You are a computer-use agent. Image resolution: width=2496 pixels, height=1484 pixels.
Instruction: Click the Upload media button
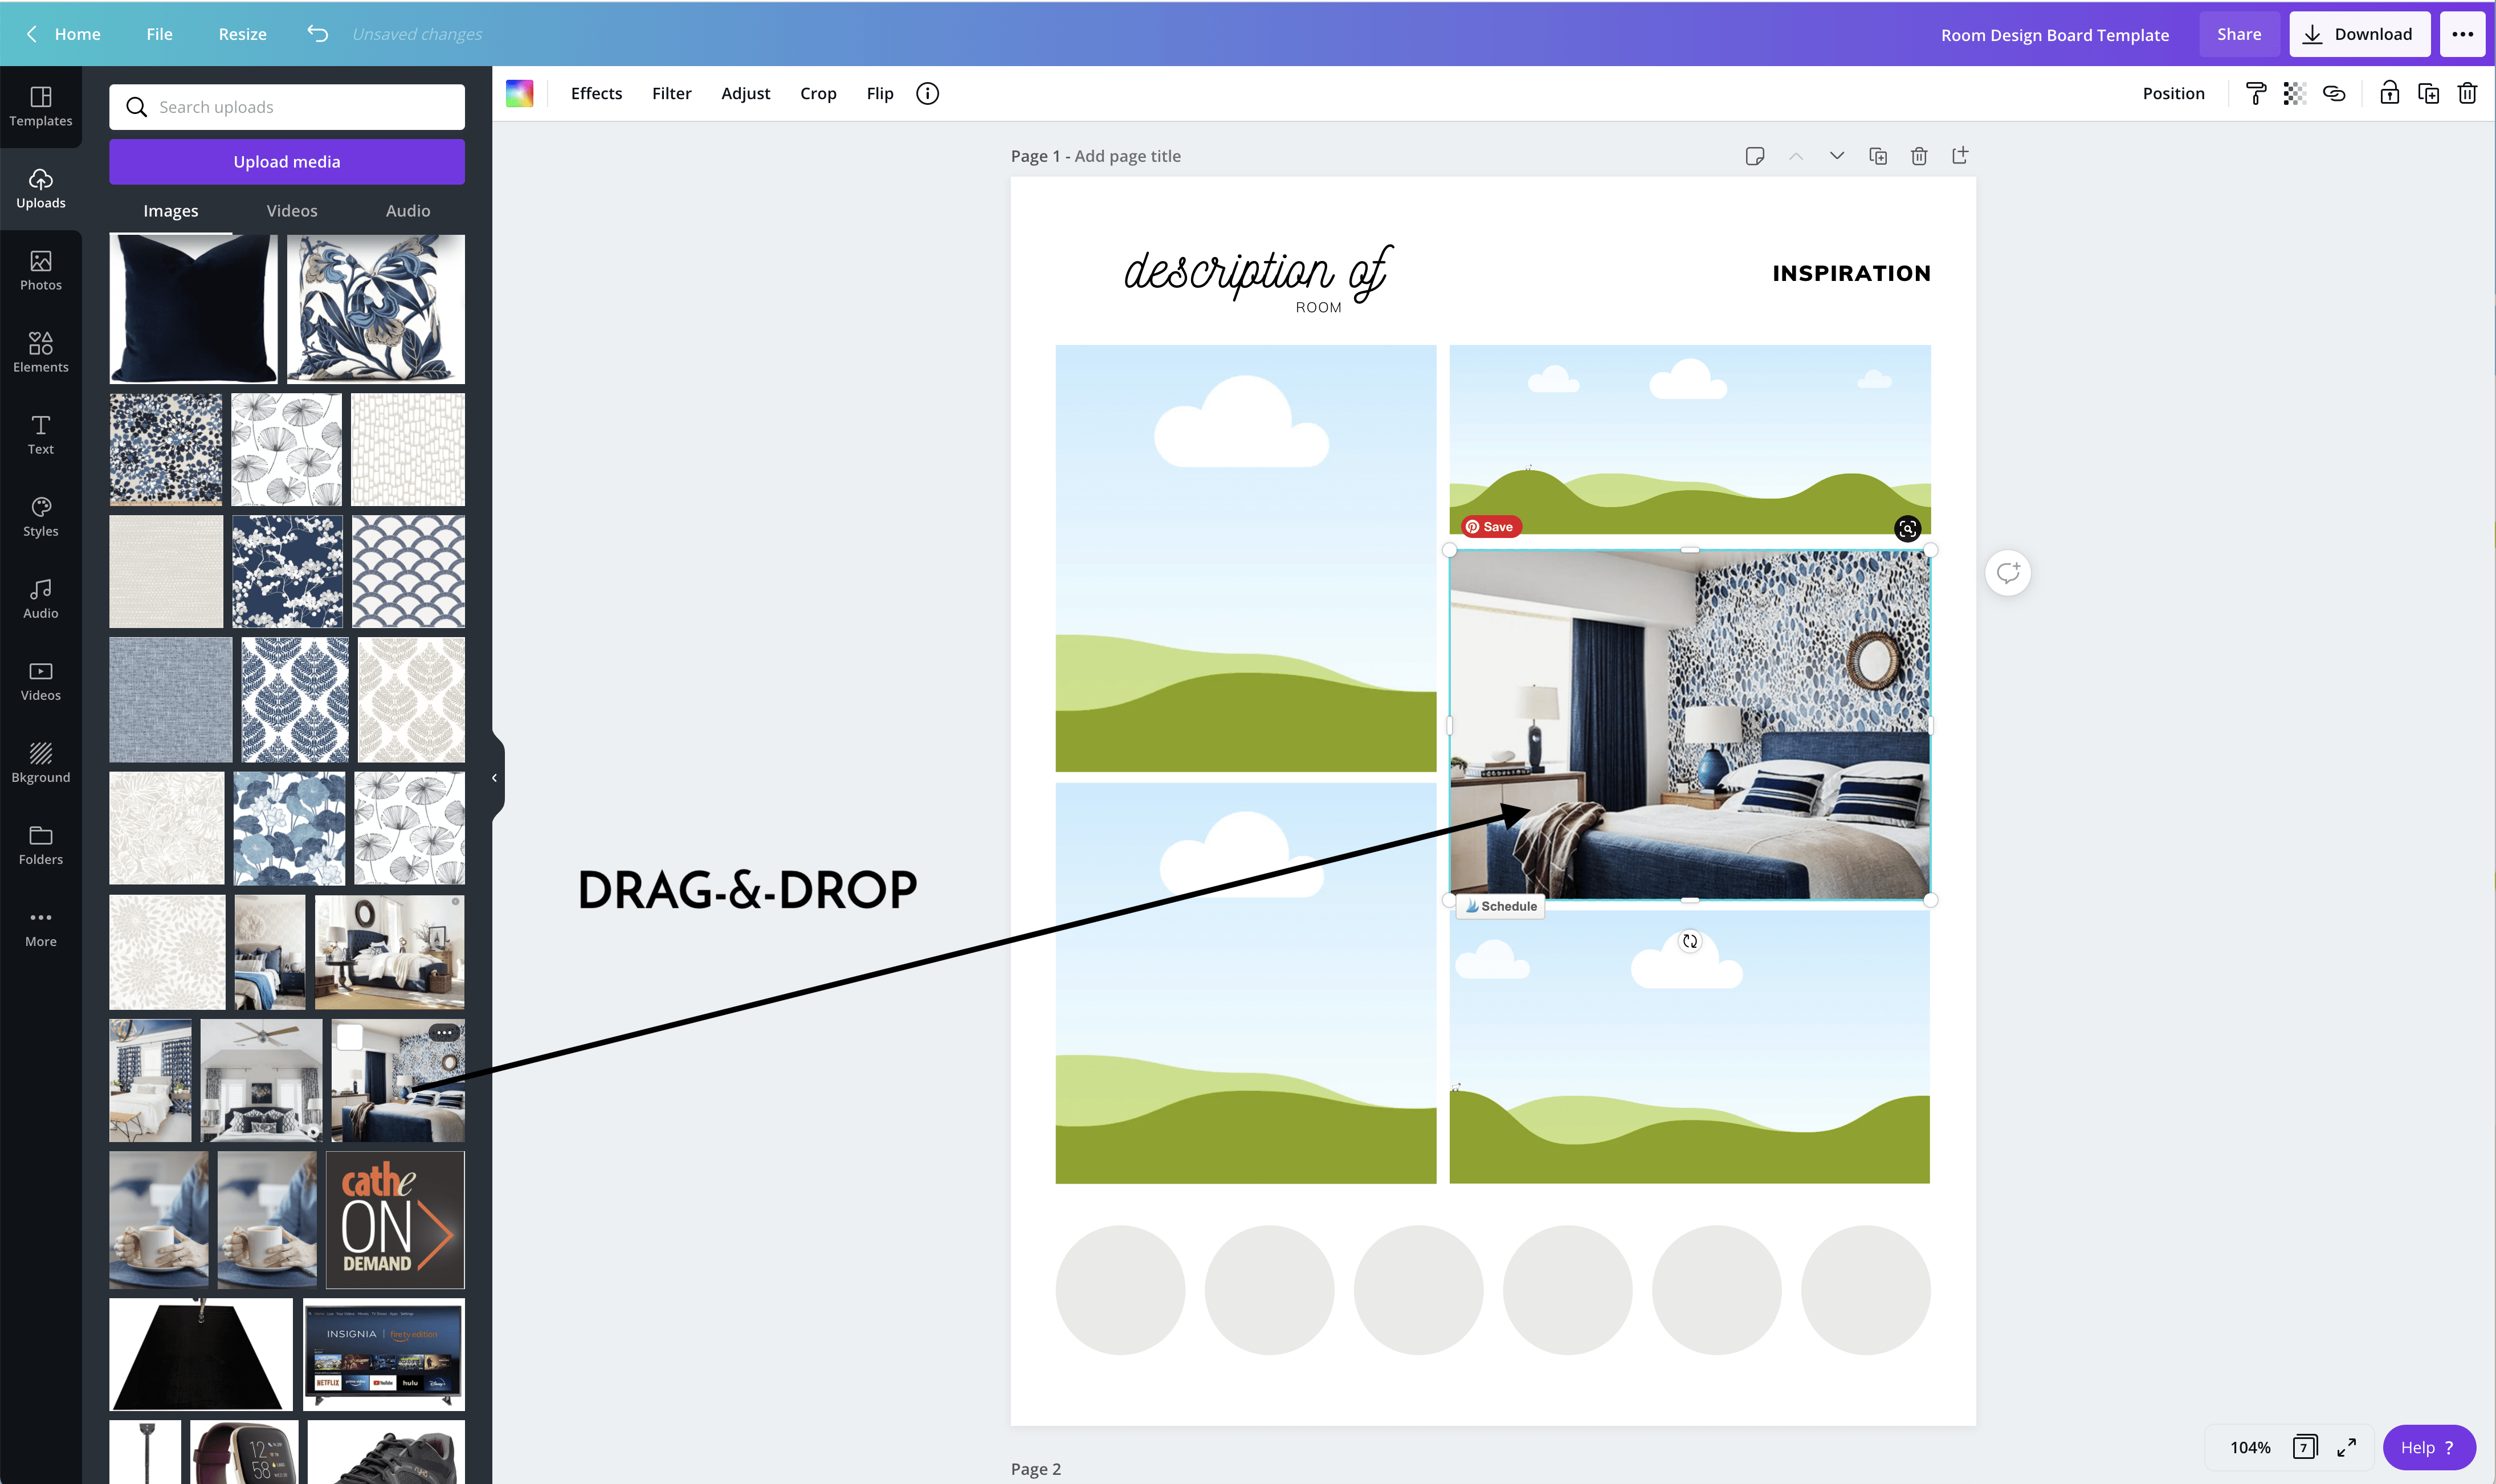pos(287,162)
